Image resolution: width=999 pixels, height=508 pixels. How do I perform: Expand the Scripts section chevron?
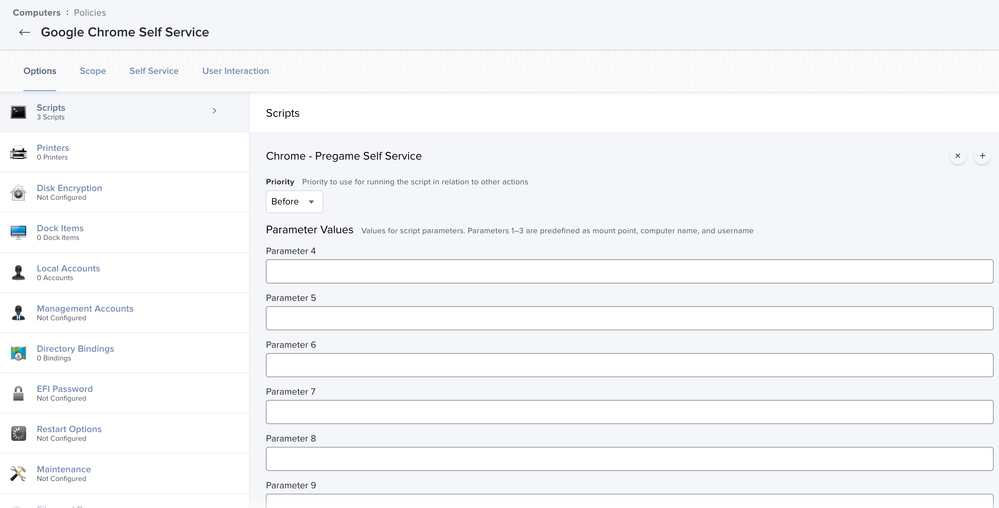(x=214, y=111)
